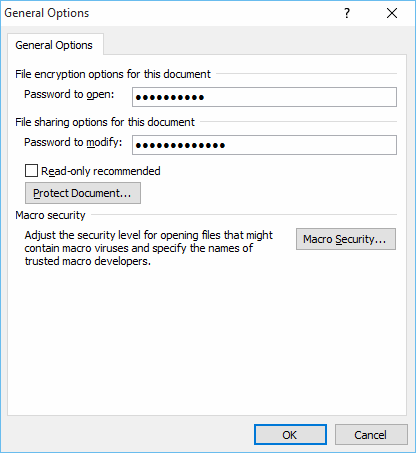The width and height of the screenshot is (417, 453).
Task: Dismiss the dialog with Cancel
Action: (x=371, y=435)
